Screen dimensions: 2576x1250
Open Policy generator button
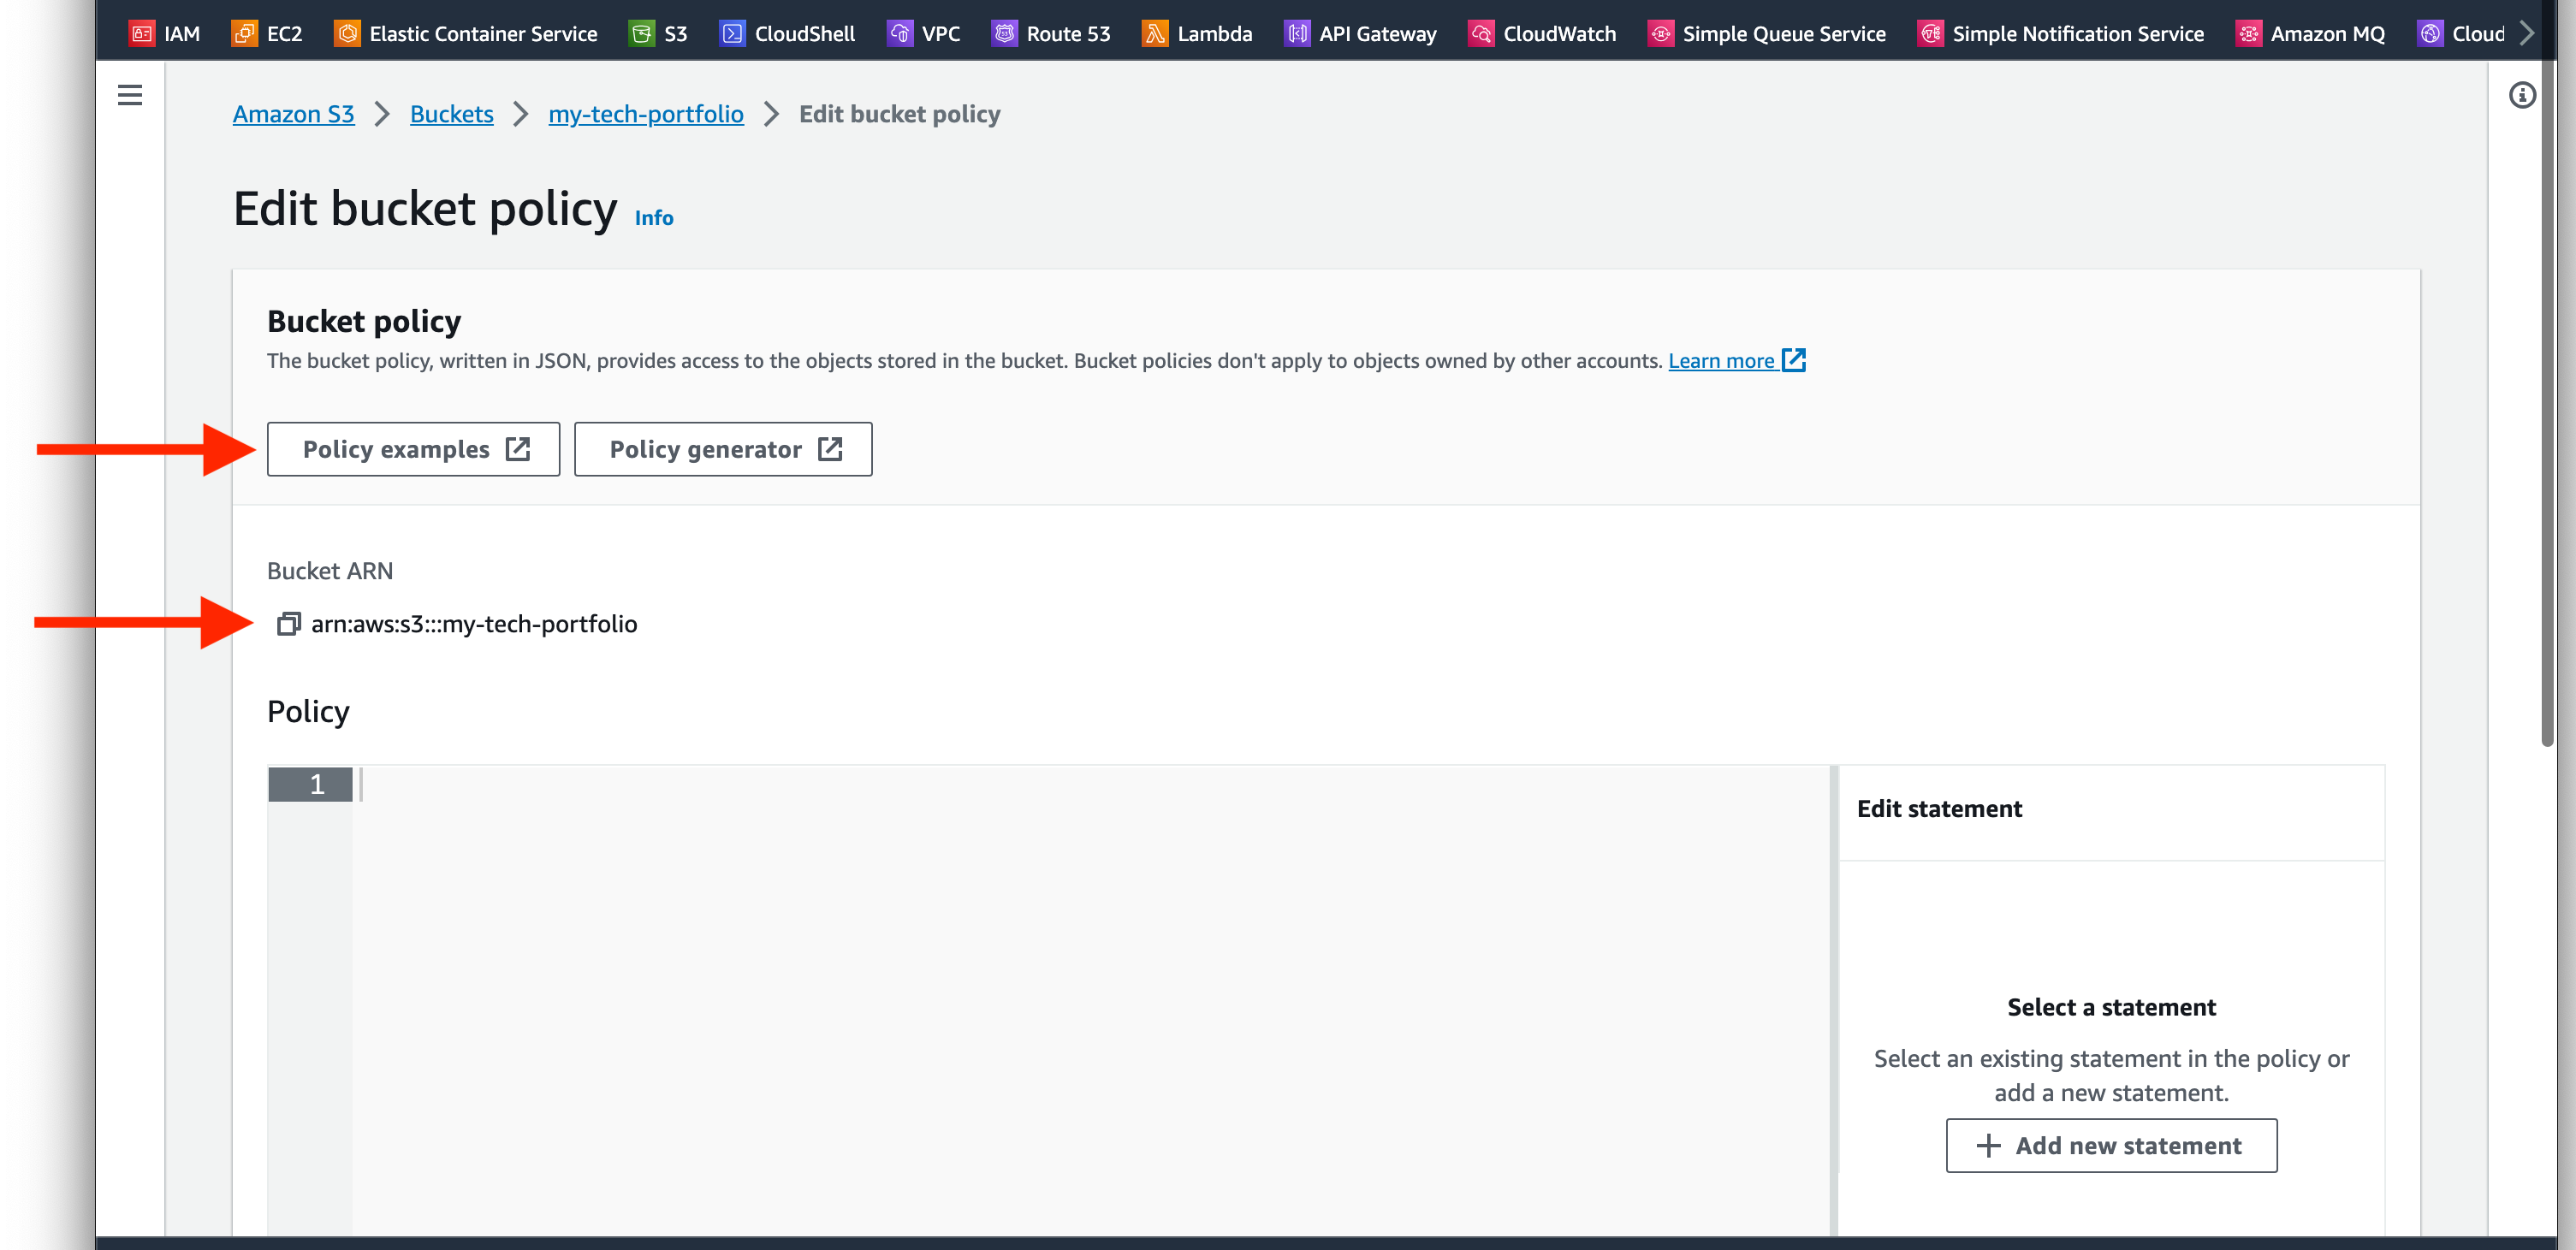click(x=723, y=449)
